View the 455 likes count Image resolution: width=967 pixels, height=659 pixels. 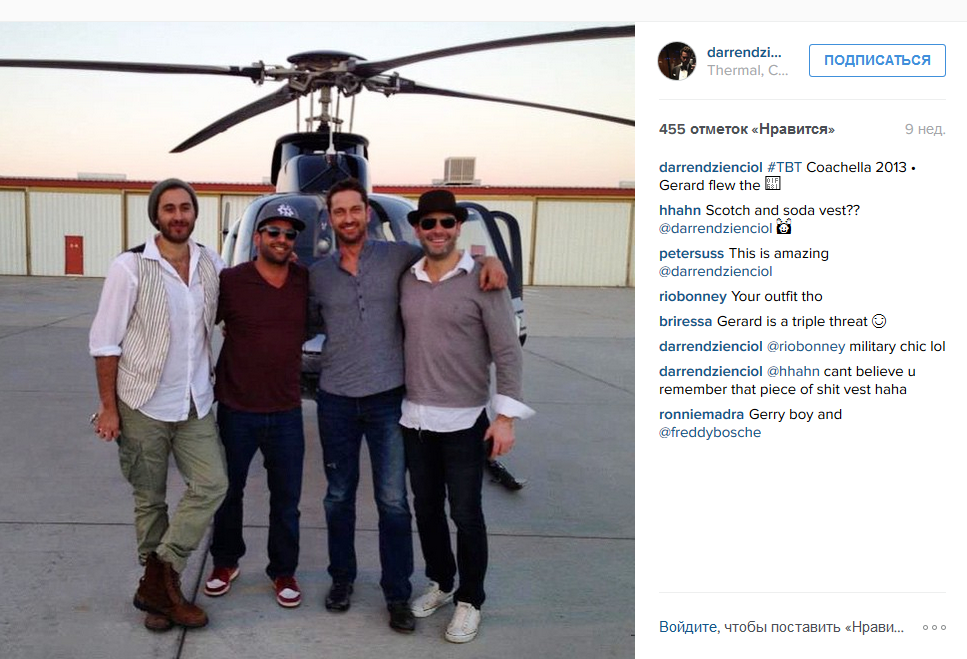coord(746,129)
